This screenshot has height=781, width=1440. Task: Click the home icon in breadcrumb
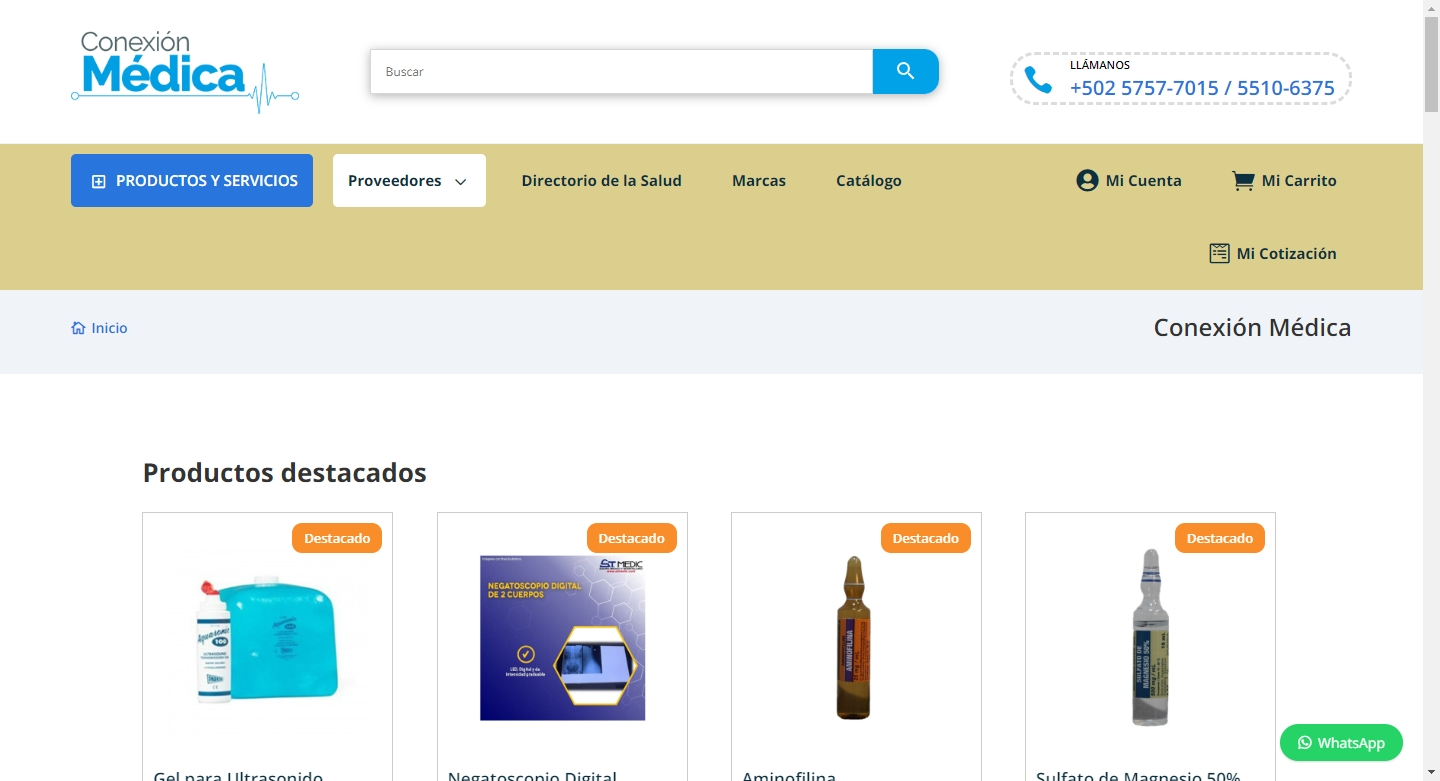(x=78, y=328)
